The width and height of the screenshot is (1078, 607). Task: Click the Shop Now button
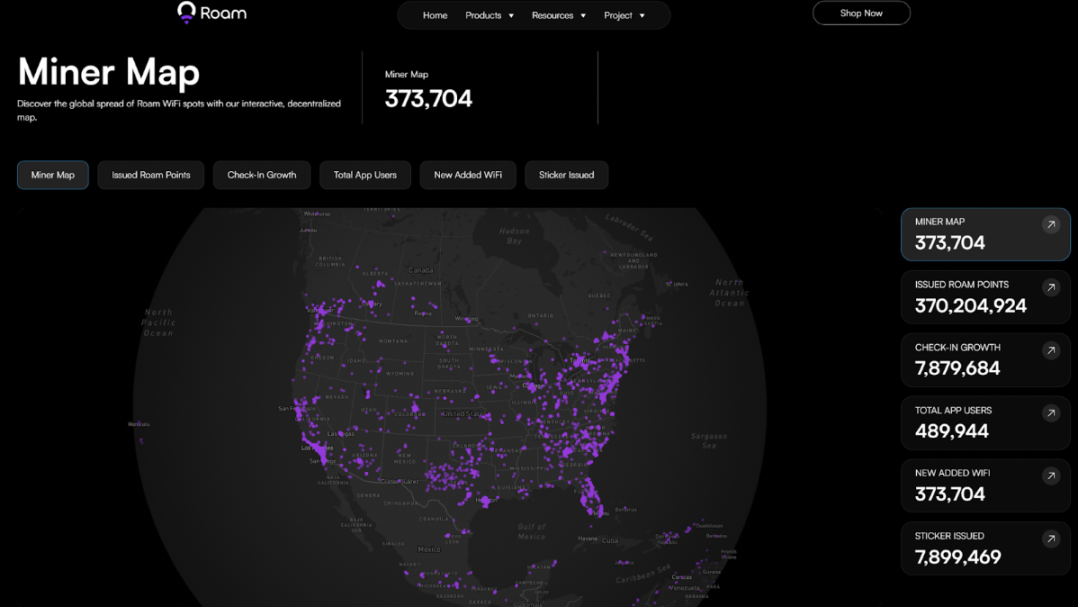pos(861,13)
